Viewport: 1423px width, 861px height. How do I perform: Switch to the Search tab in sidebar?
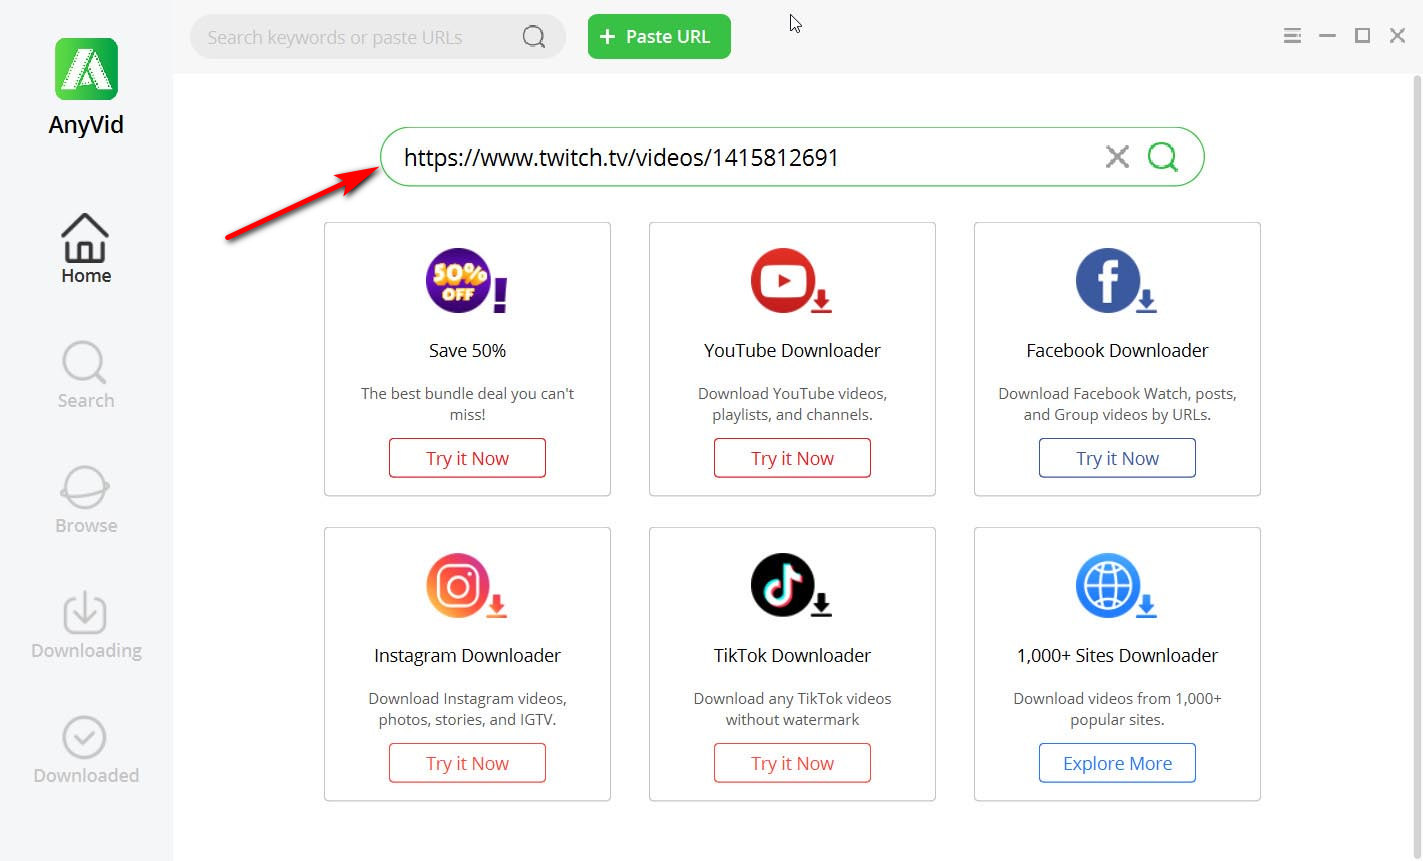(x=86, y=375)
